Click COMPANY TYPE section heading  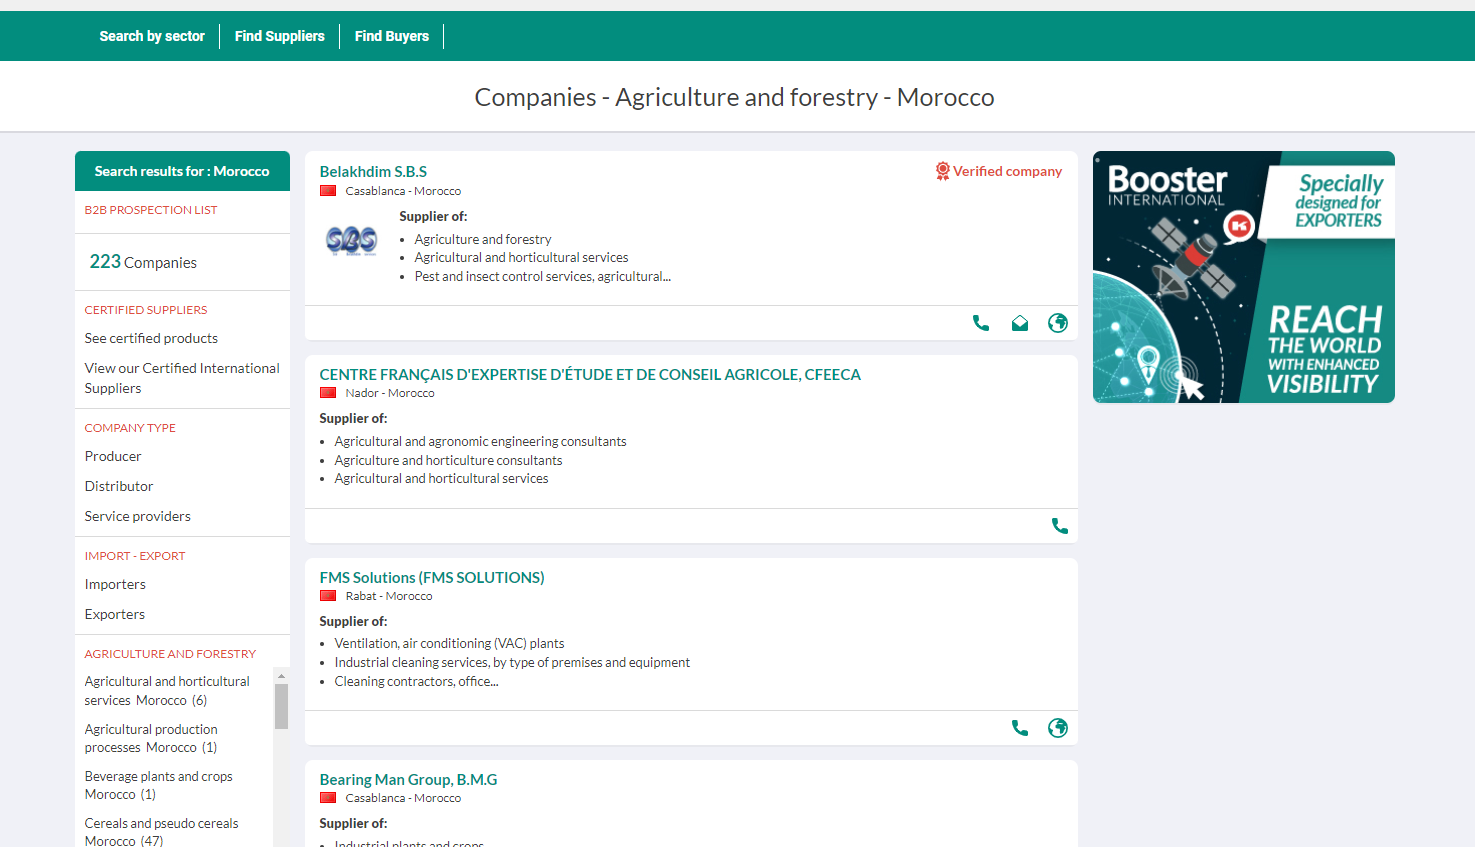point(130,428)
